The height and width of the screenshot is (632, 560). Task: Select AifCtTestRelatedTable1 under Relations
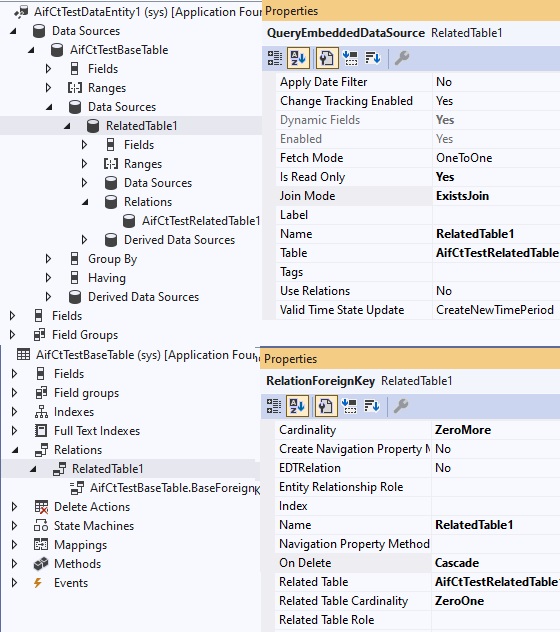pos(201,221)
